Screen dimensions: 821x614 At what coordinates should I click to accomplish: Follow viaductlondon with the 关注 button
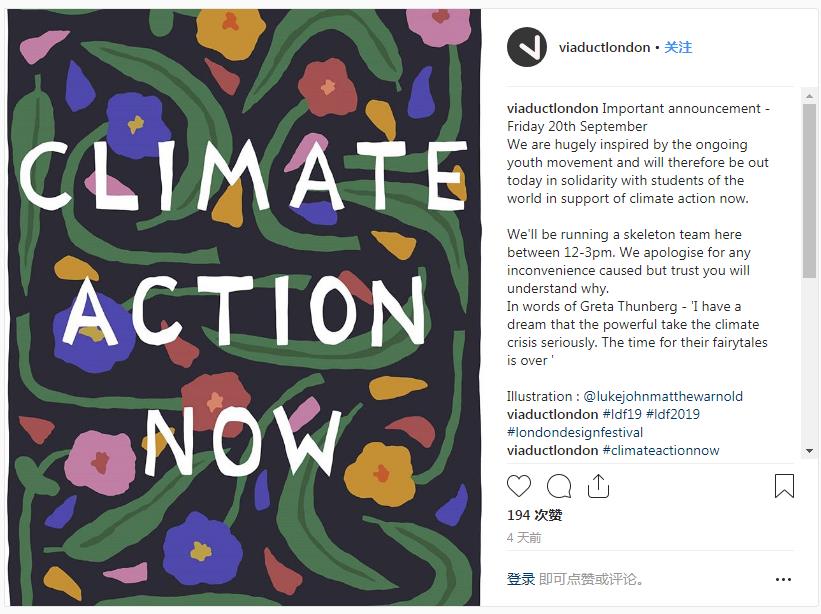click(x=678, y=48)
